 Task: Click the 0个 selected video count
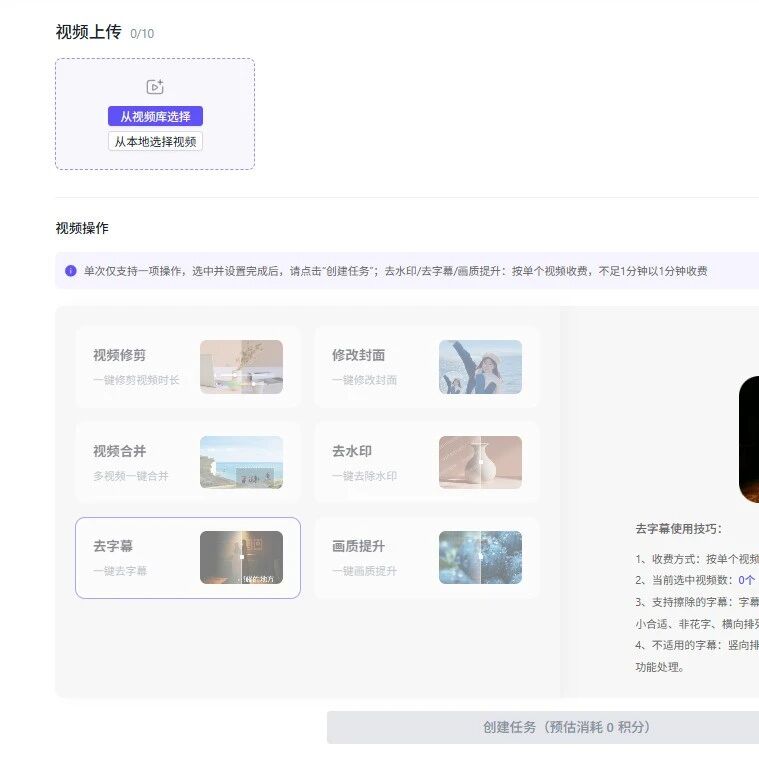tap(746, 580)
